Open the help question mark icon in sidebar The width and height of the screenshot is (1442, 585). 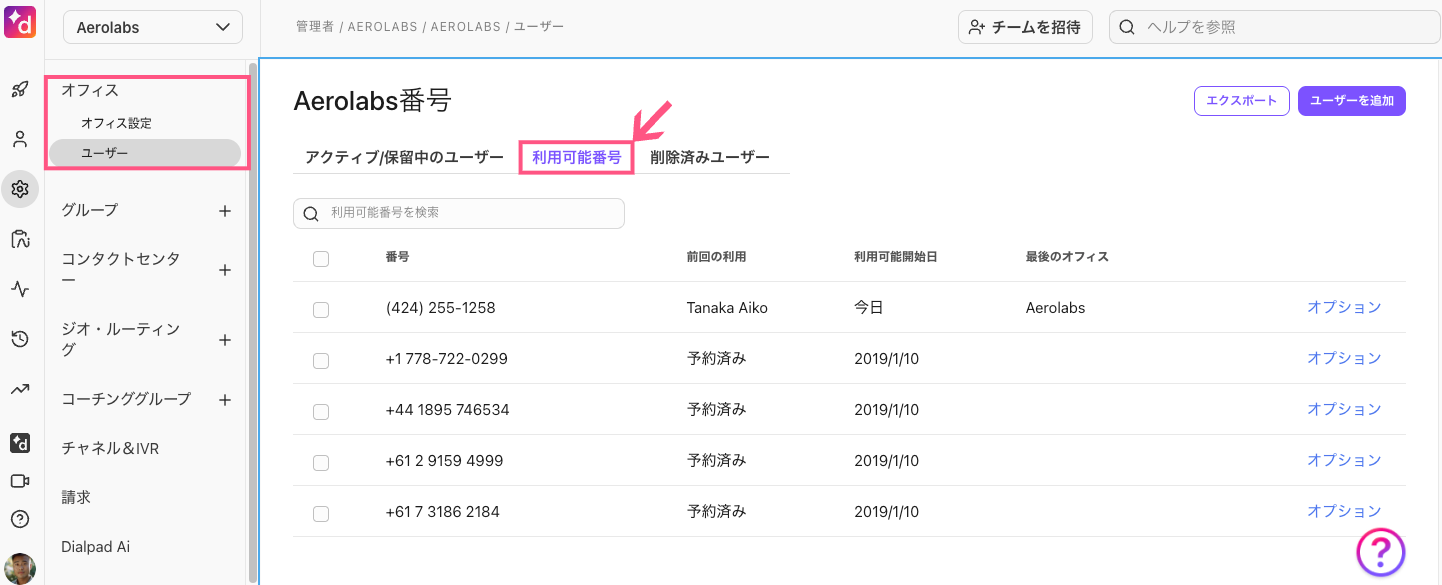point(19,519)
